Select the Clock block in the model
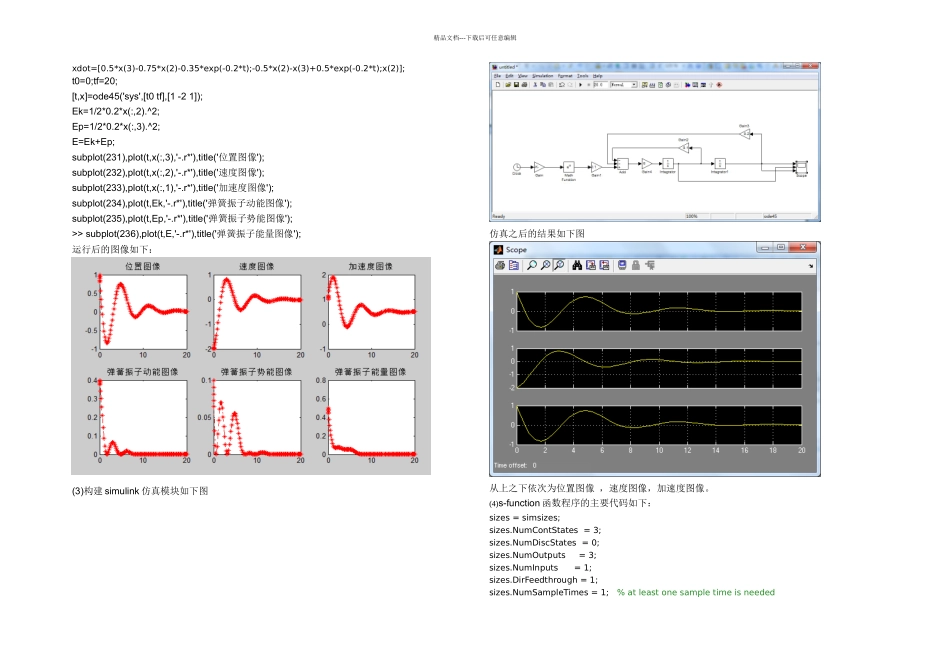 (516, 166)
